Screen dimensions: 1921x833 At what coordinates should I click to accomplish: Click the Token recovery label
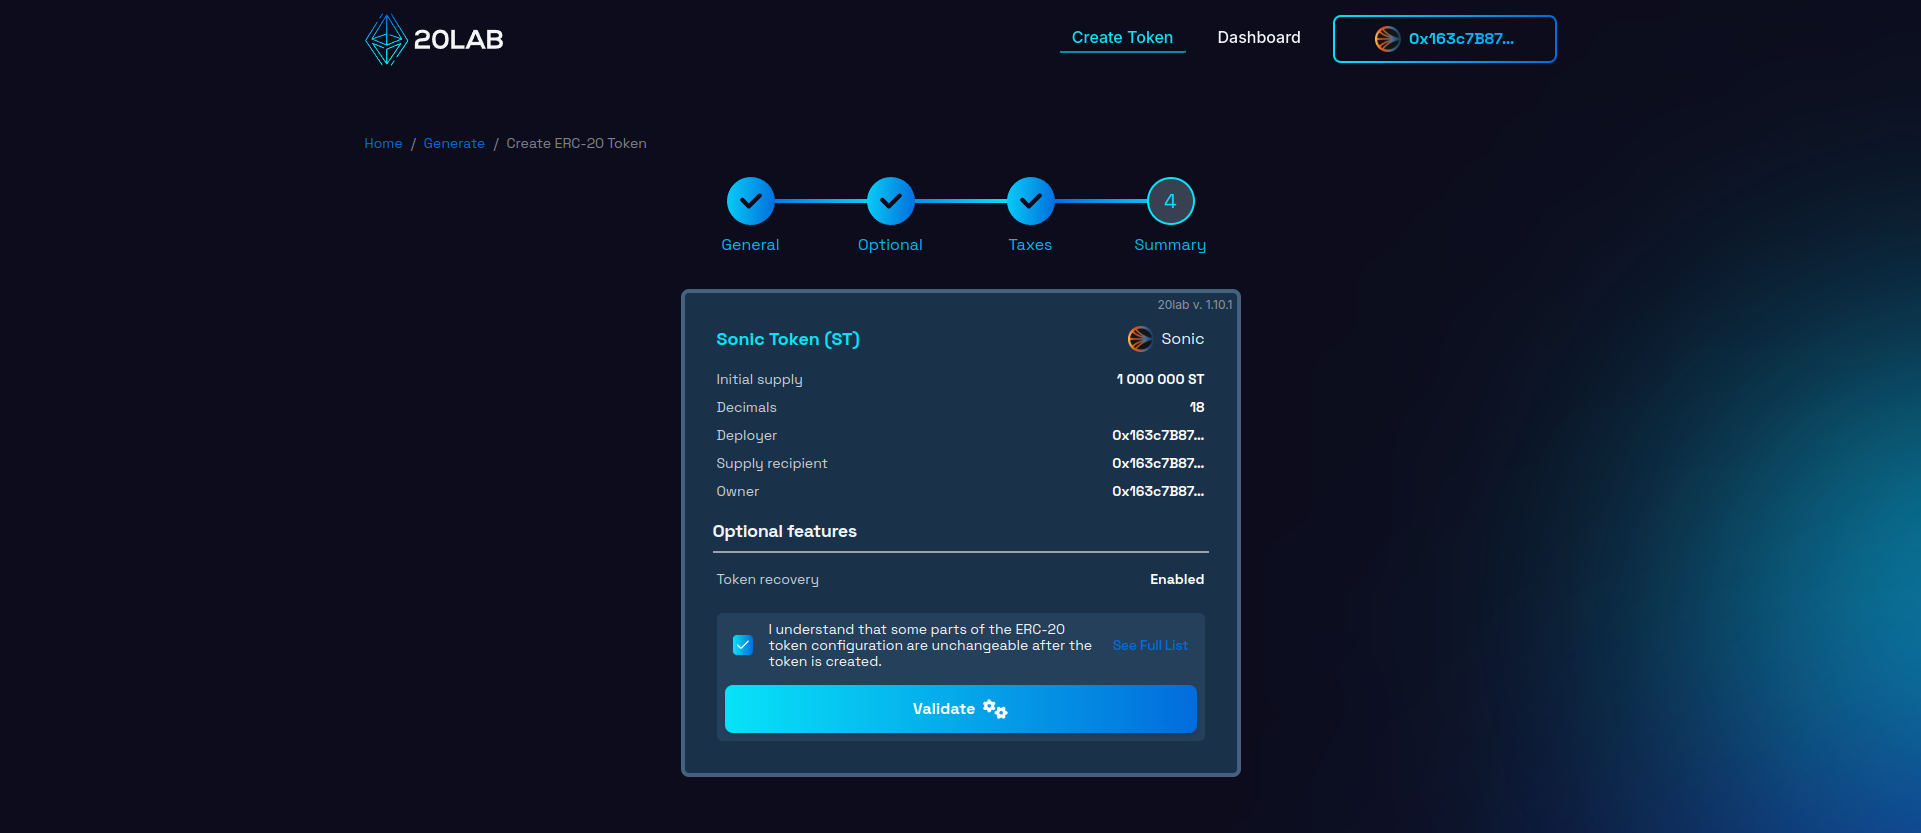point(767,579)
